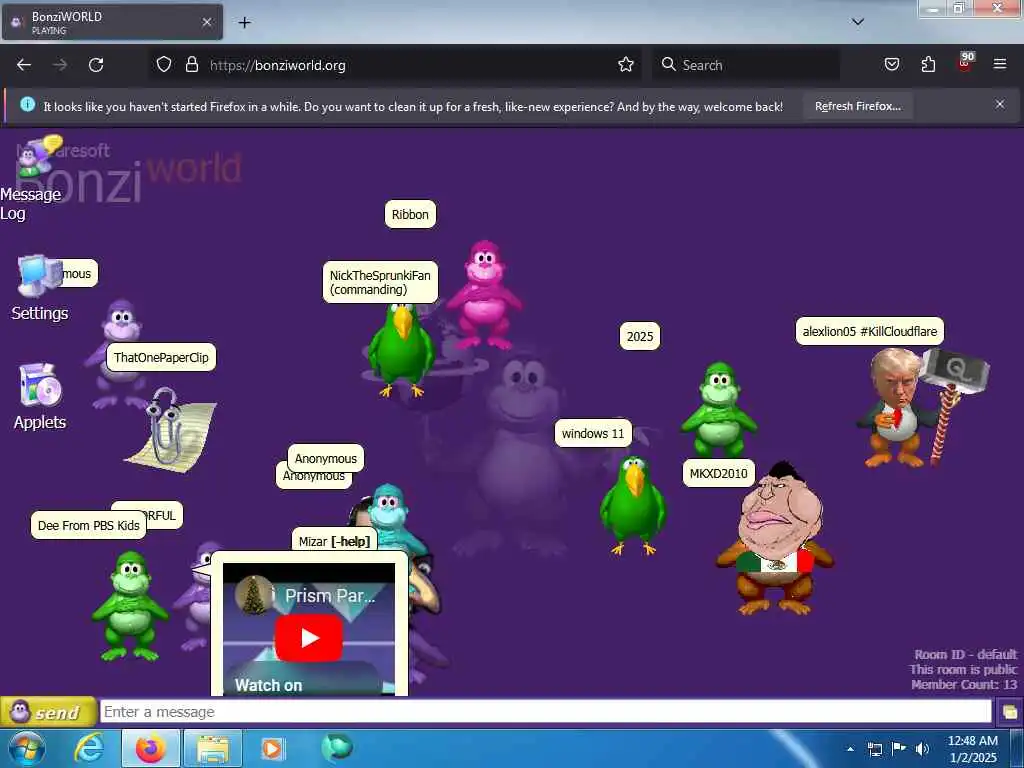Bookmark this page with the star
Image resolution: width=1024 pixels, height=768 pixels.
(x=626, y=65)
